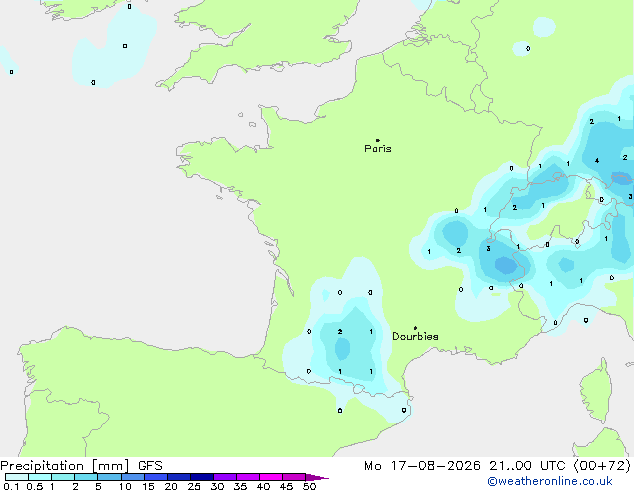Screen dimensions: 634x490
Task: Click the Dourbies location label
Action: click(x=415, y=336)
